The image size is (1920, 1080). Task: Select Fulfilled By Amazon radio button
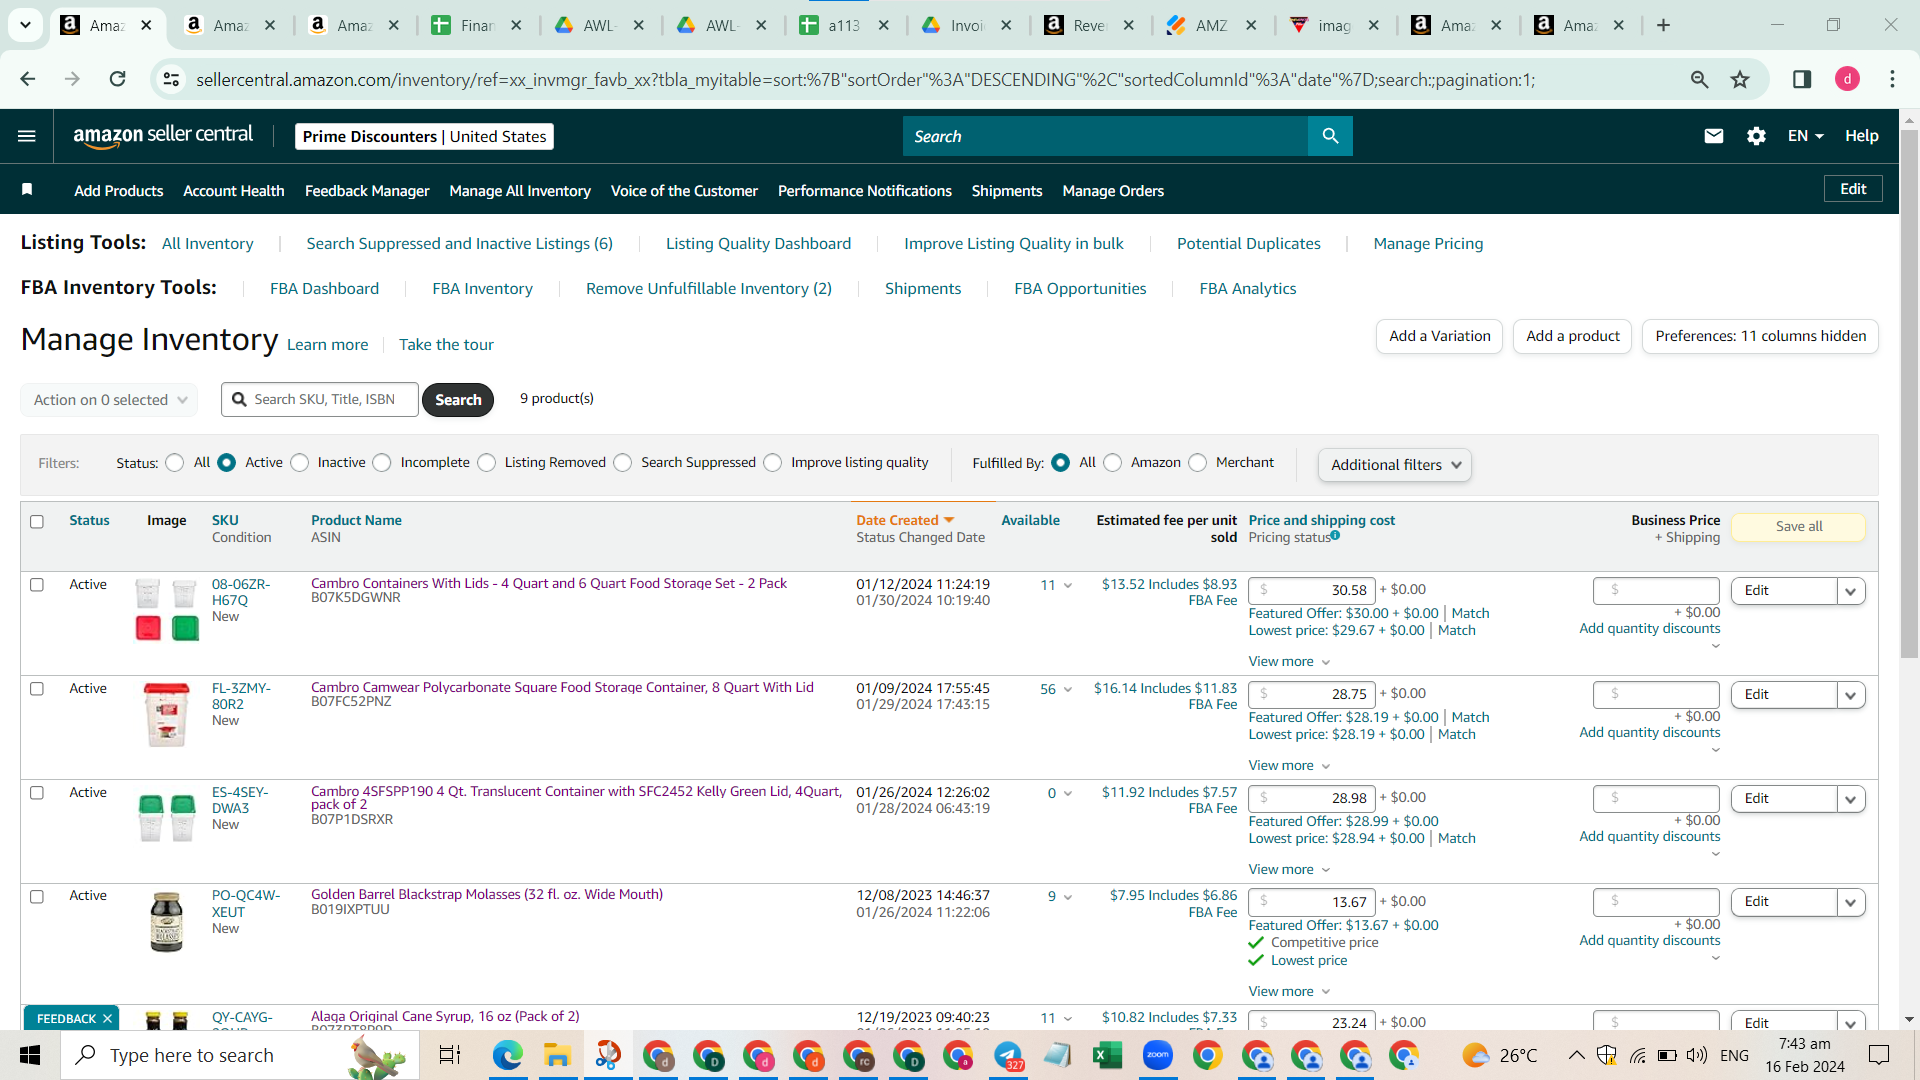1113,463
